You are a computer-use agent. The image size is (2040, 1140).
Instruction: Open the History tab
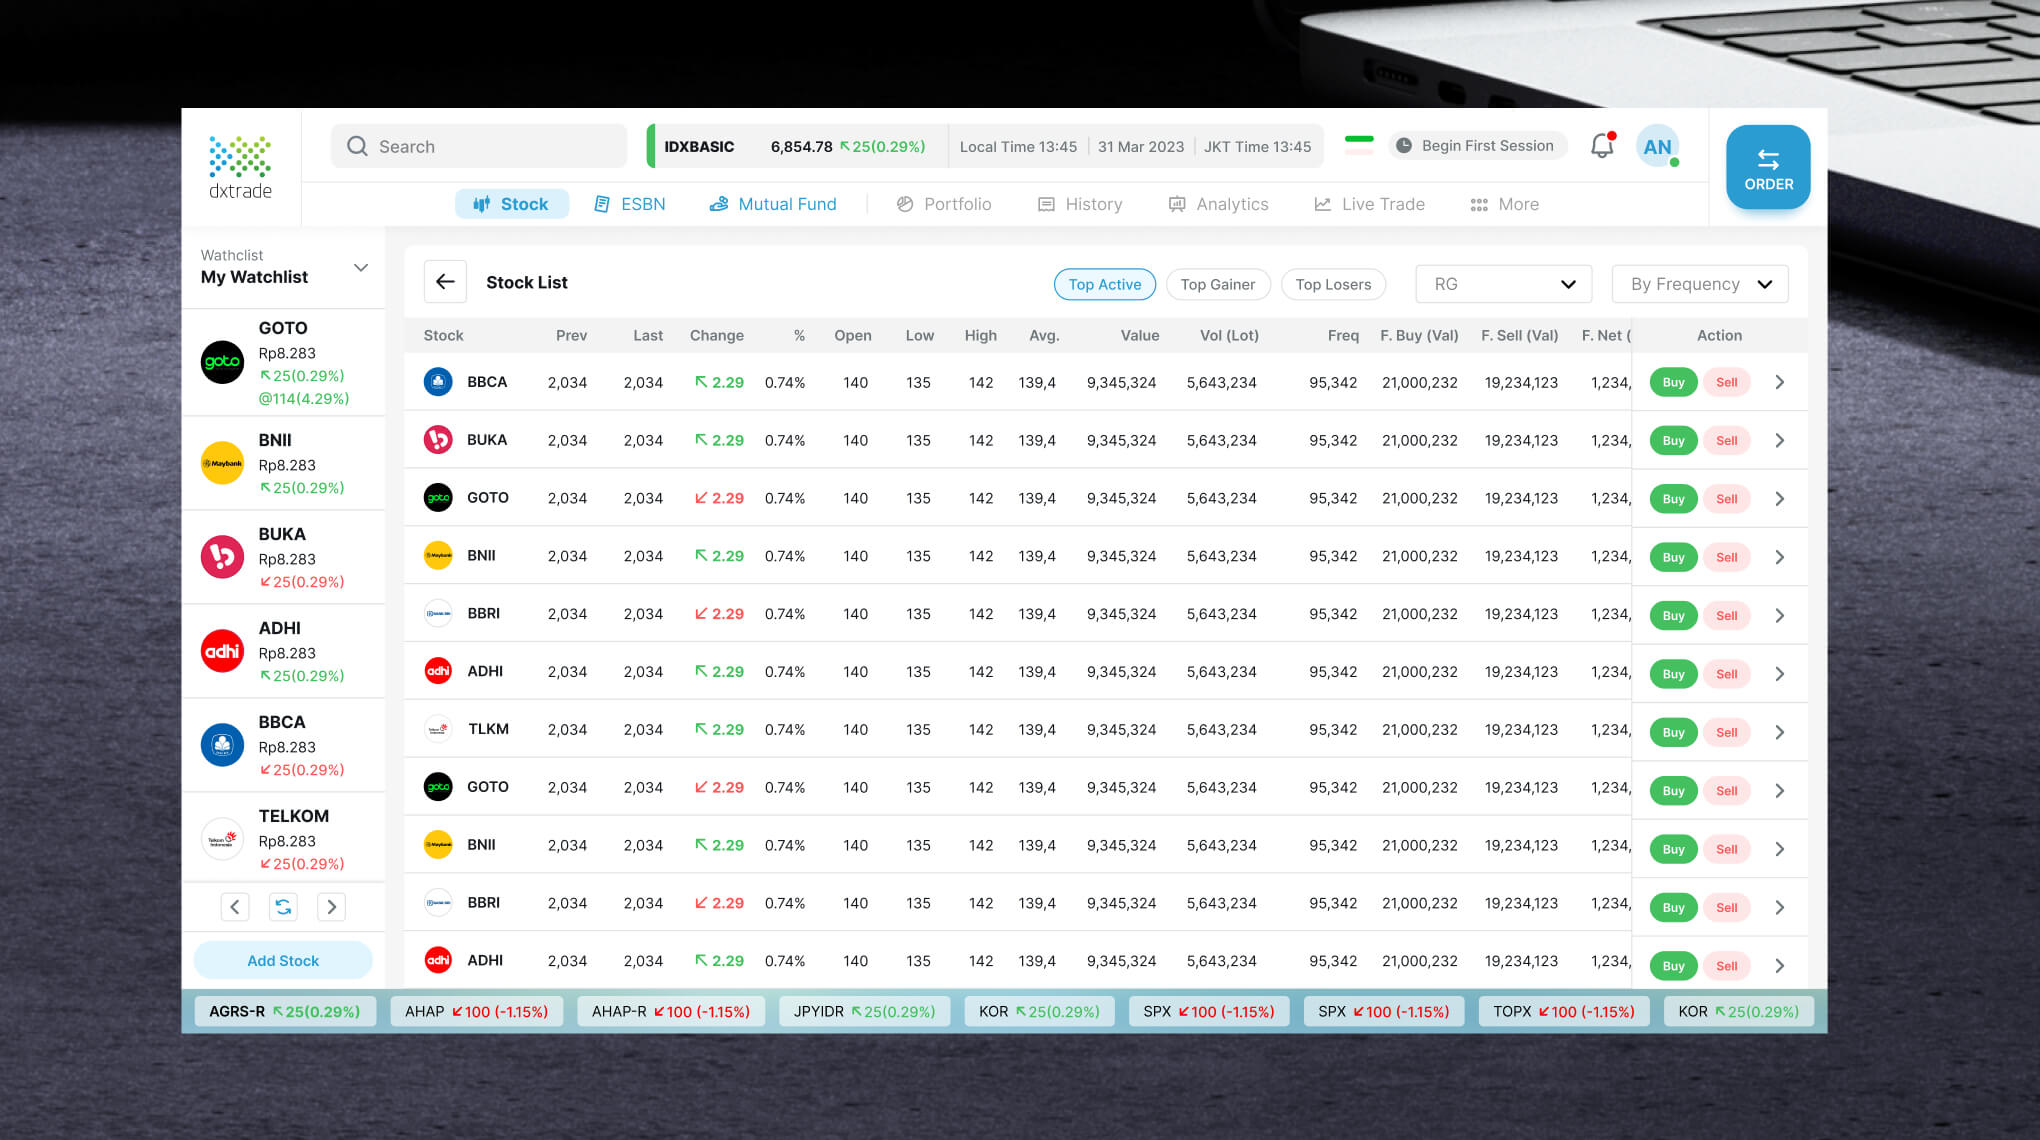(x=1080, y=204)
